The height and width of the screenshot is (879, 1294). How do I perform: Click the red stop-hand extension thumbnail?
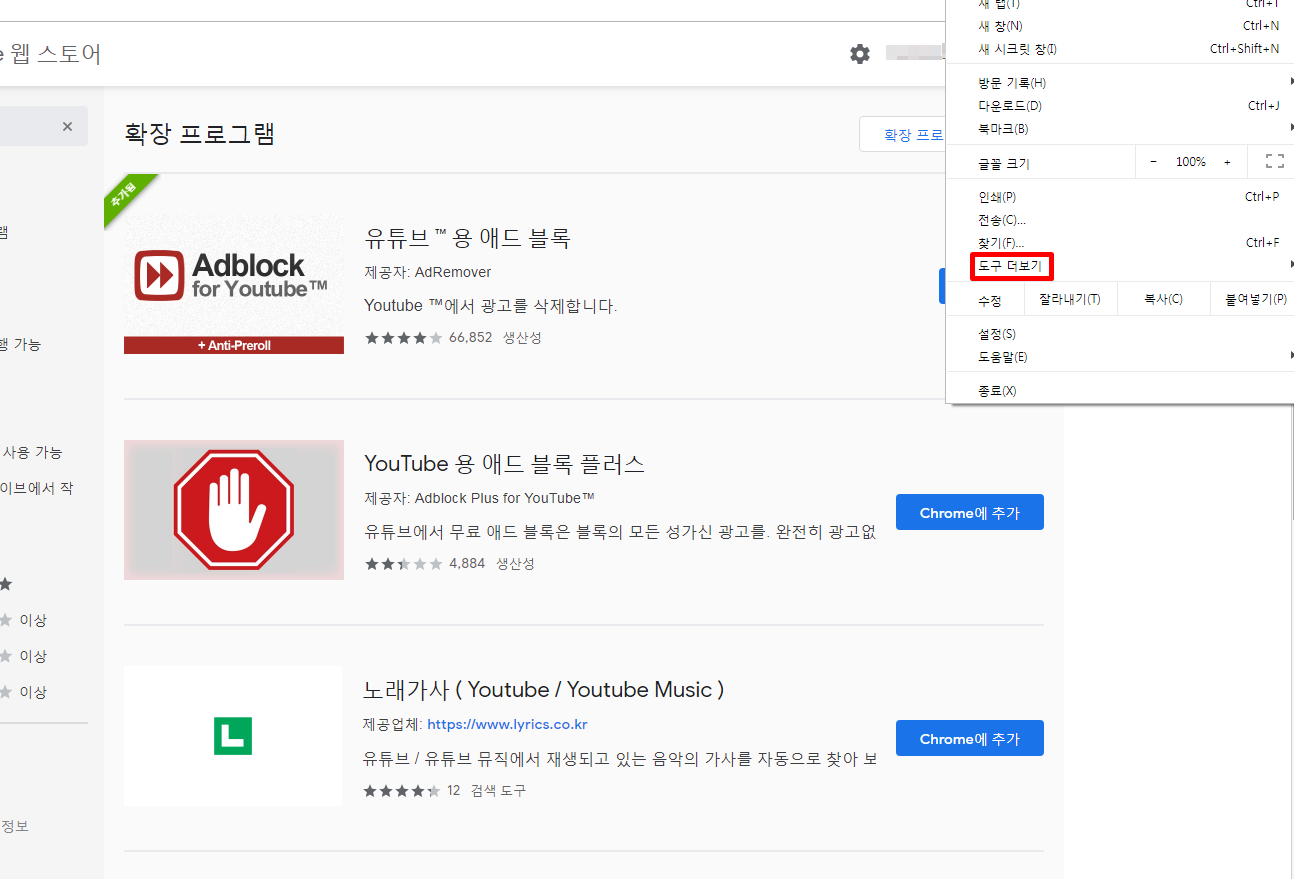pyautogui.click(x=234, y=510)
